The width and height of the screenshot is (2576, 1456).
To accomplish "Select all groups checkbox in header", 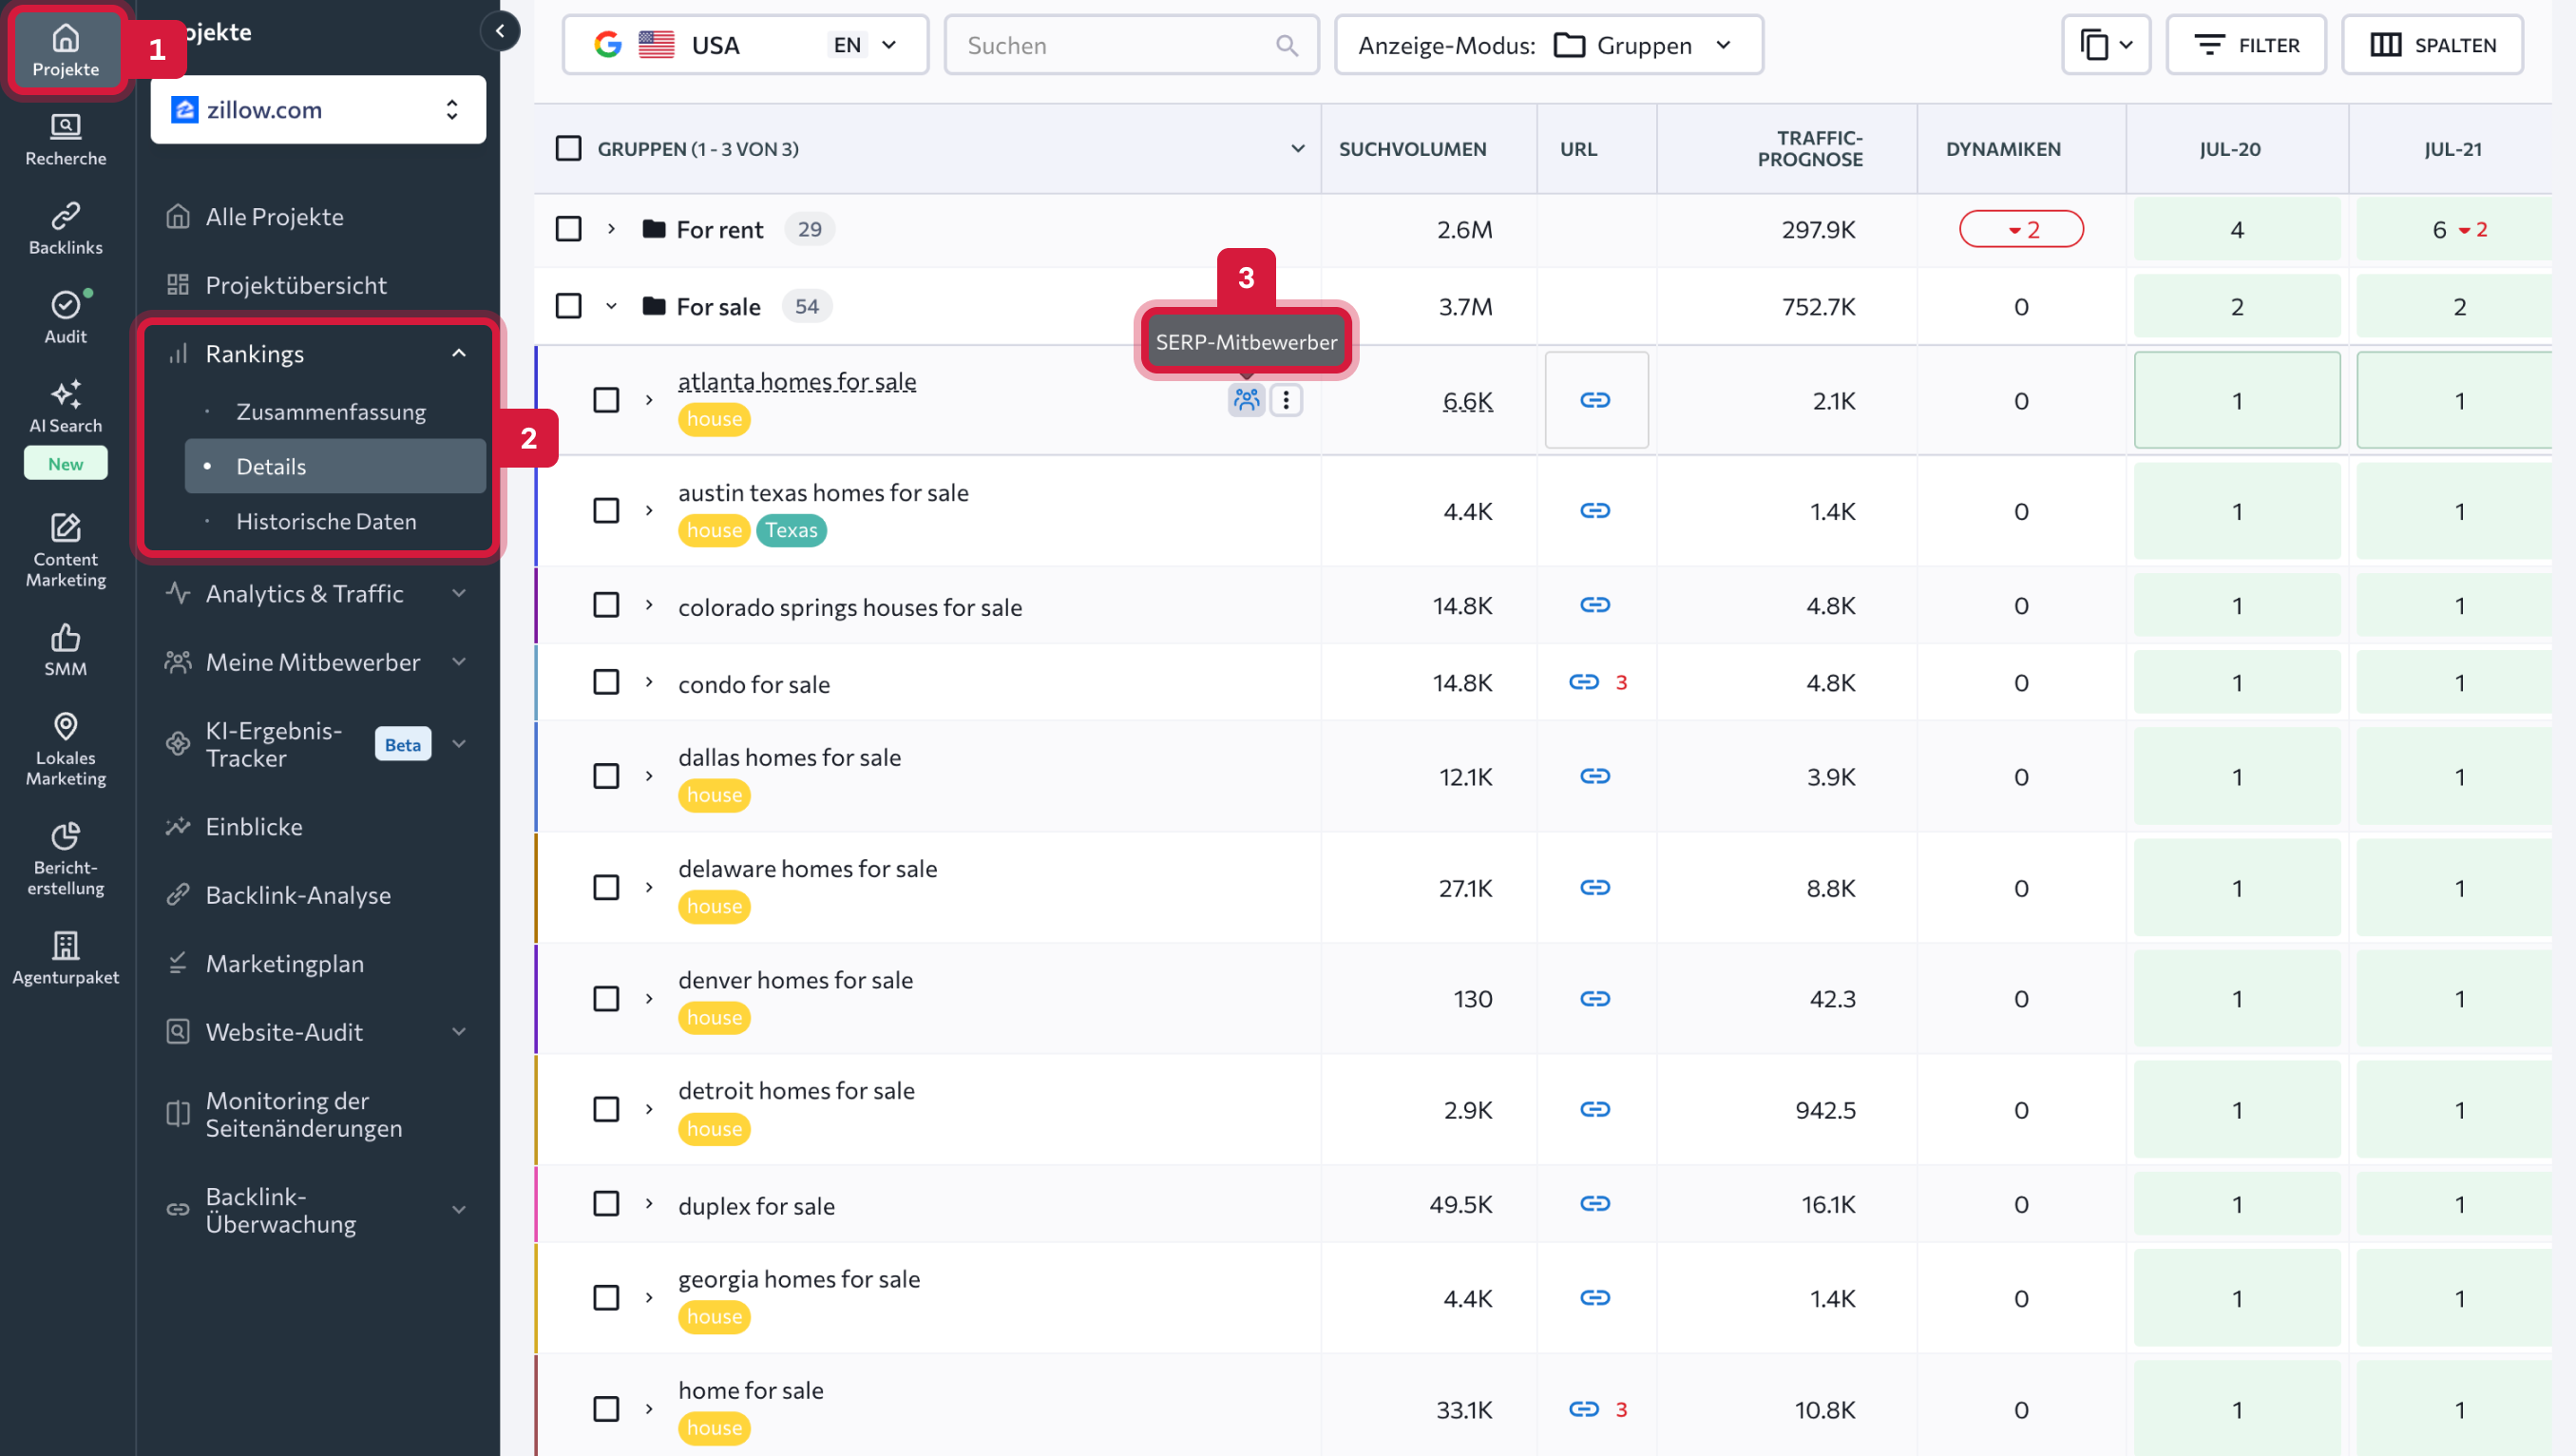I will [x=568, y=149].
